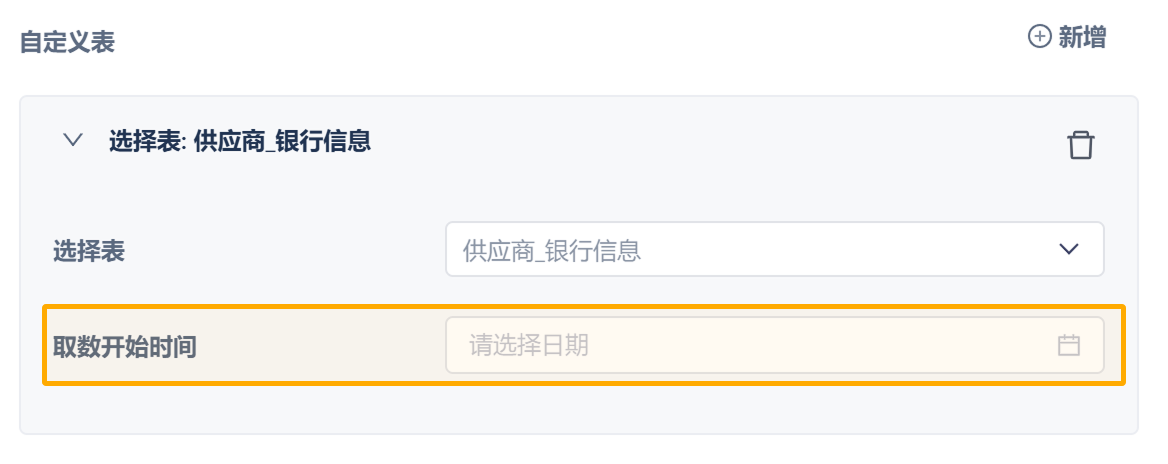Viewport: 1168px width, 464px height.
Task: Click the selected value 供应商_银行信息 in the dropdown
Action: tap(551, 250)
